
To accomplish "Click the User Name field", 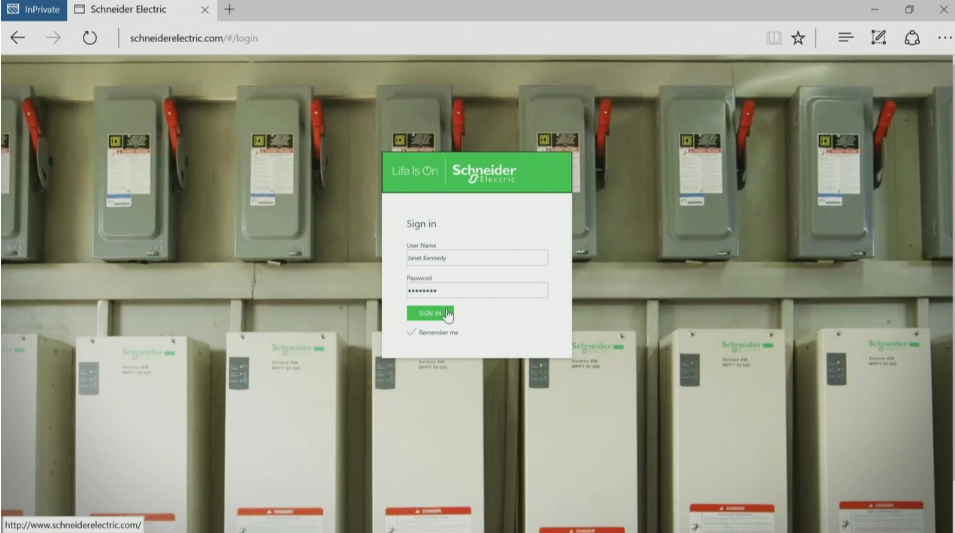I will click(x=477, y=258).
